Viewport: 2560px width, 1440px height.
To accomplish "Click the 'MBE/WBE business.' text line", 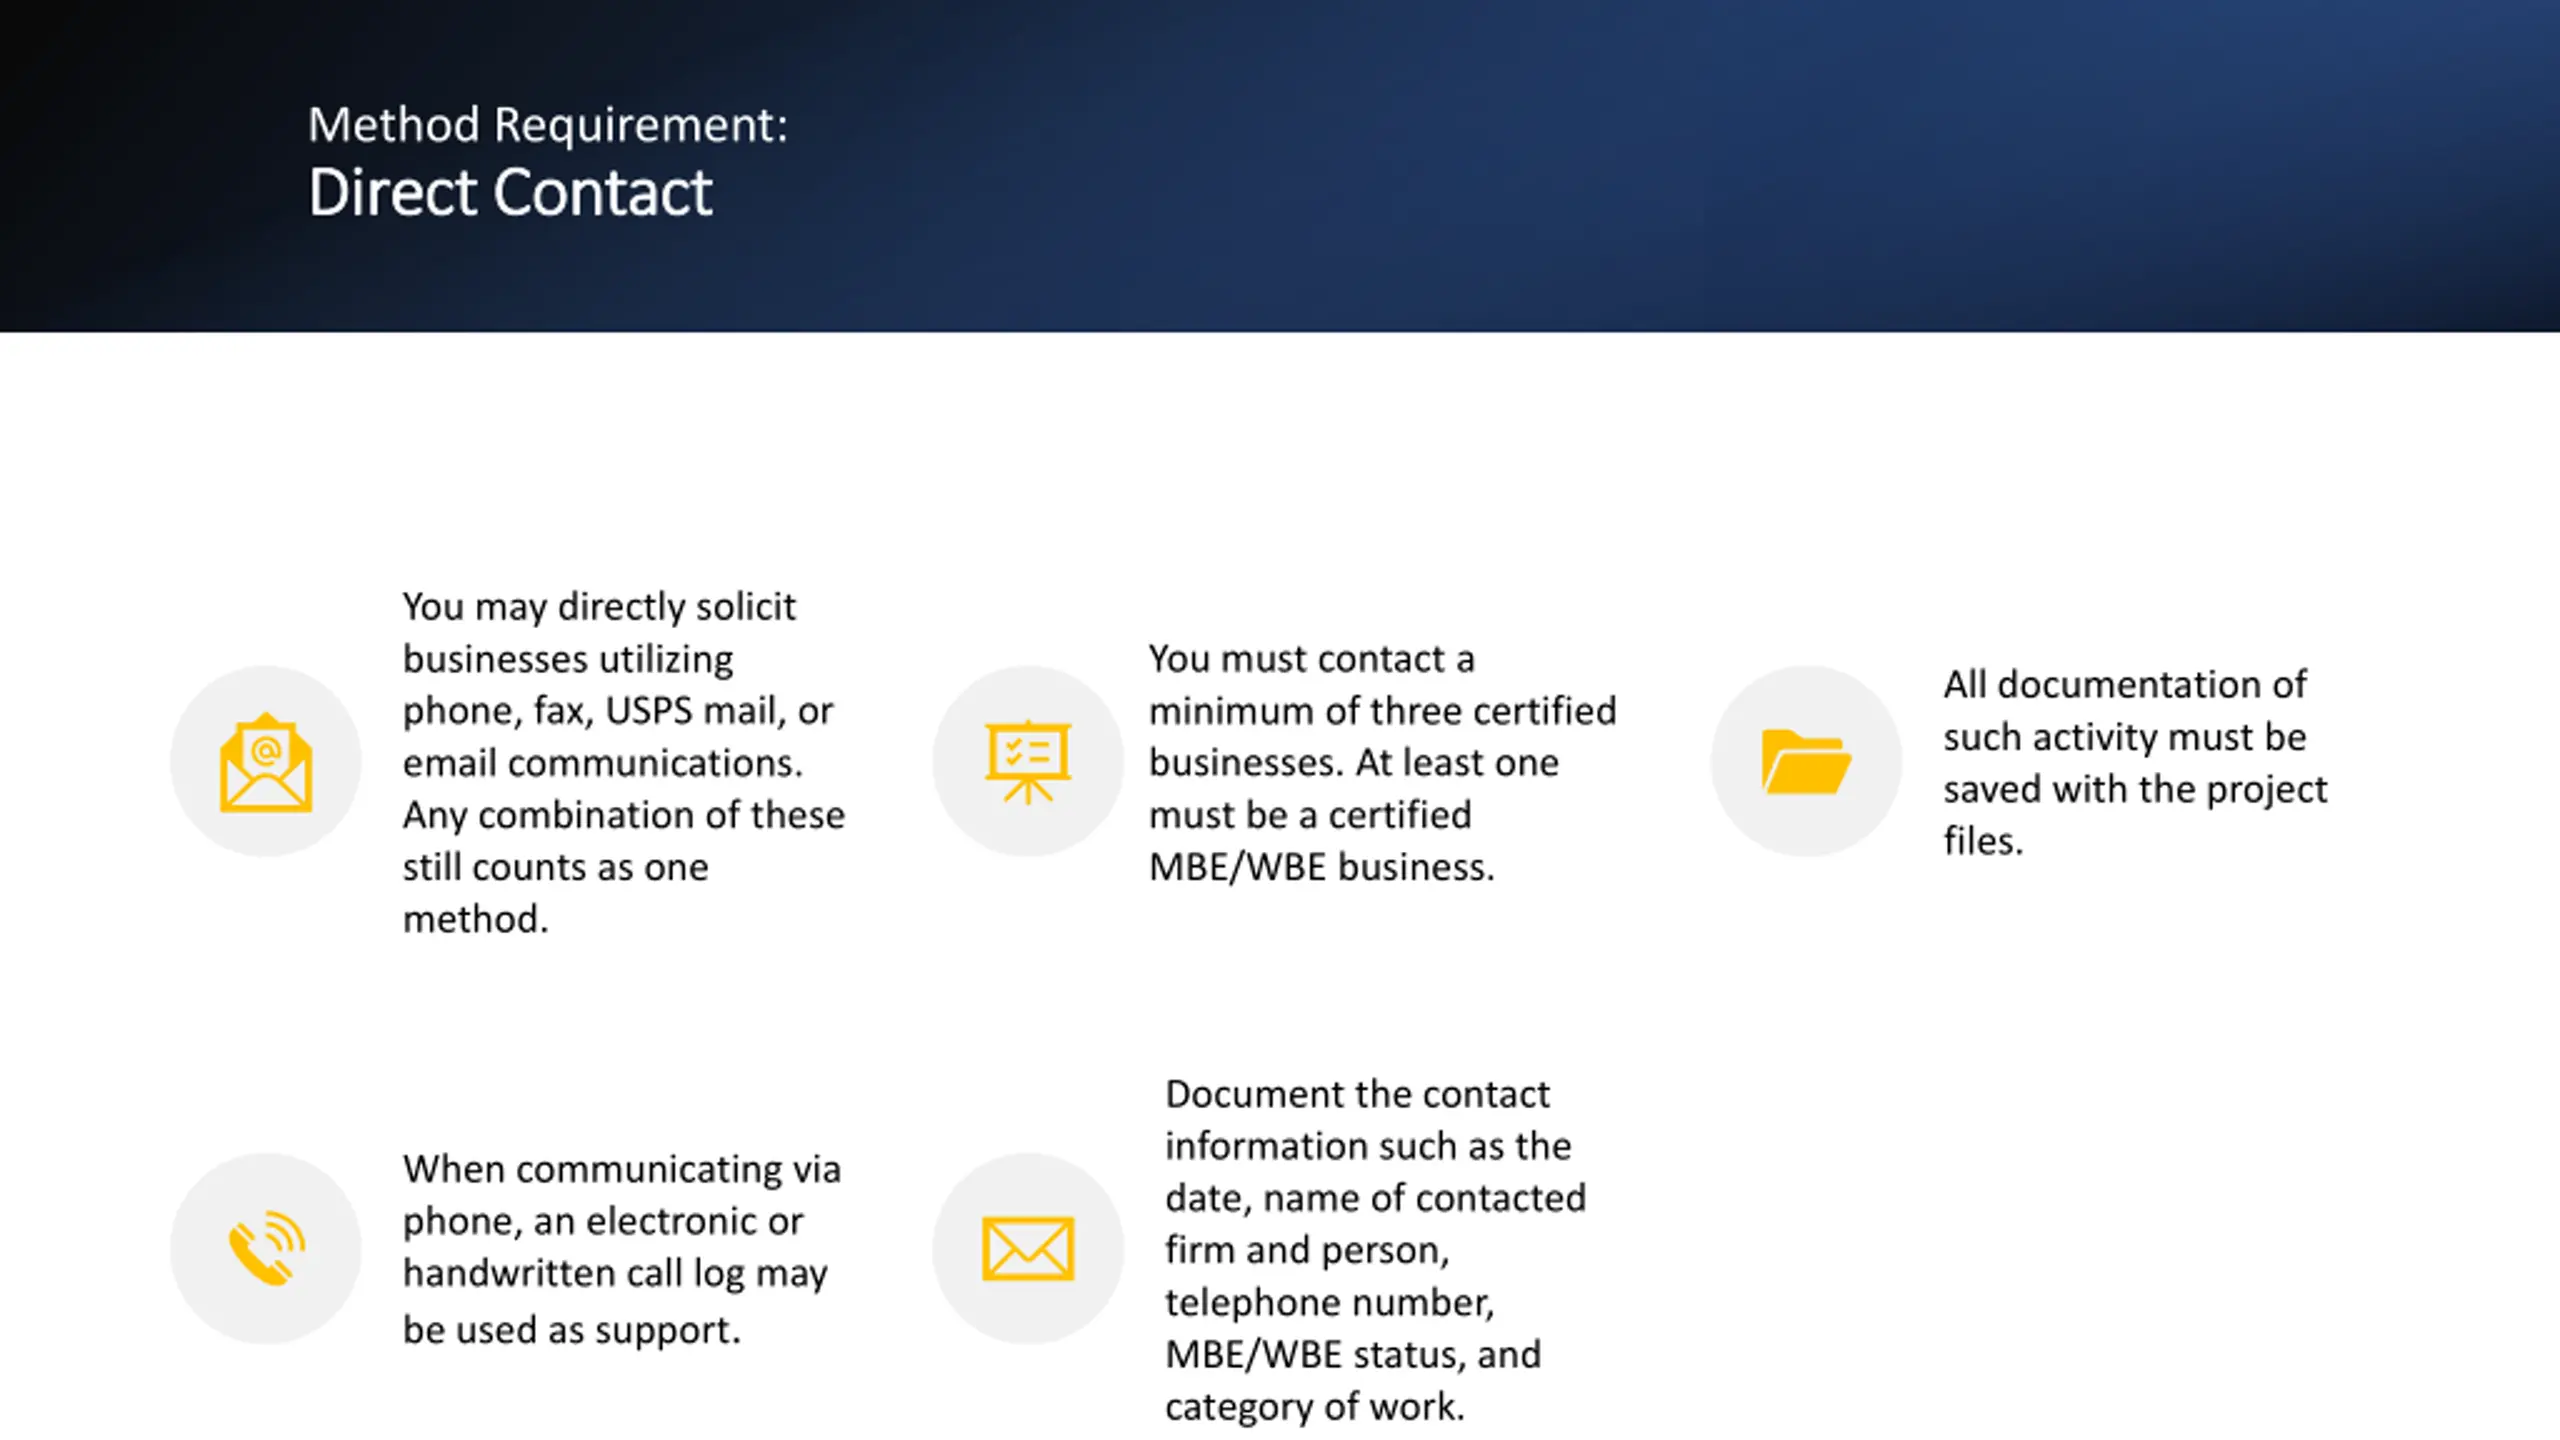I will 1321,867.
